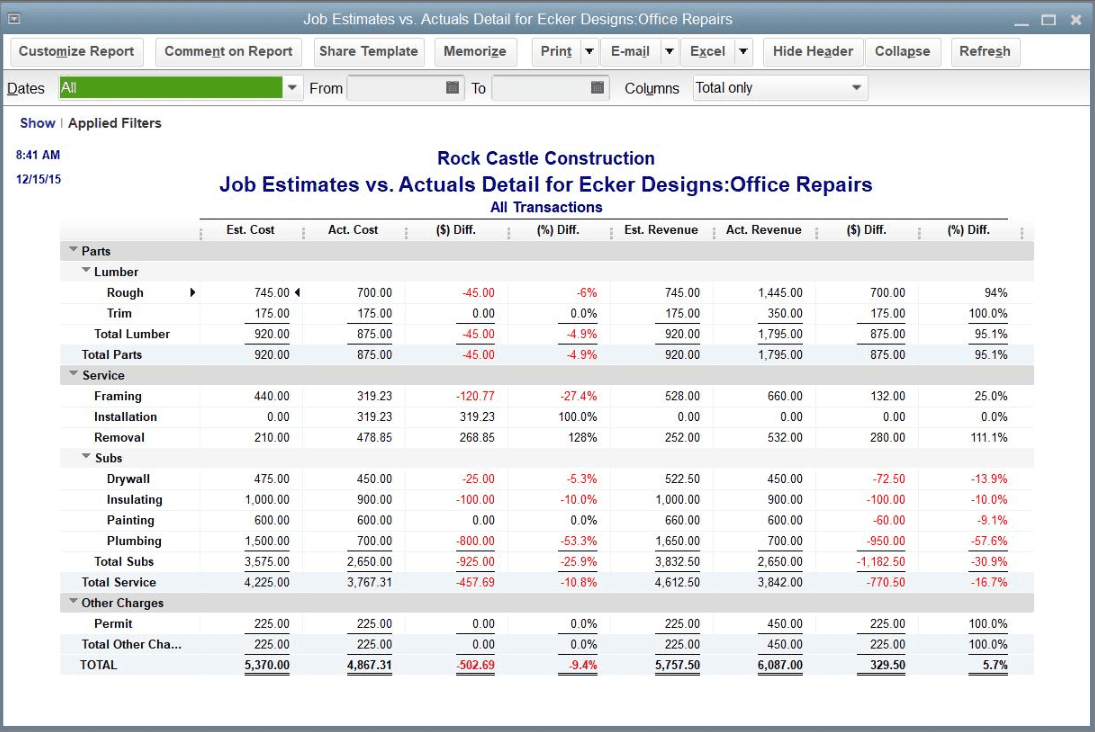Select the Insulating row label
Viewport: 1095px width, 732px height.
pyautogui.click(x=134, y=499)
